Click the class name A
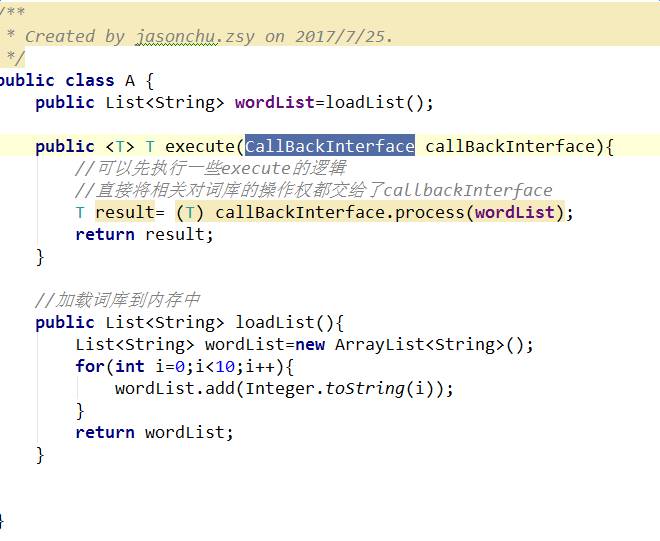 (x=130, y=80)
